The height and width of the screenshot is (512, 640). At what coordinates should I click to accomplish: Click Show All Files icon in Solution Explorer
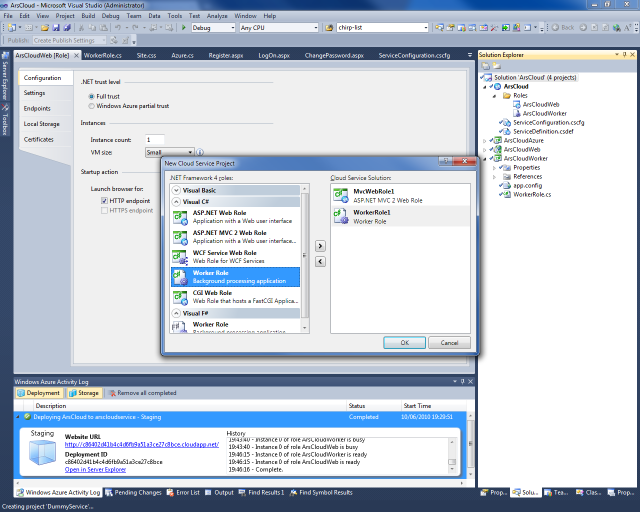(x=497, y=66)
